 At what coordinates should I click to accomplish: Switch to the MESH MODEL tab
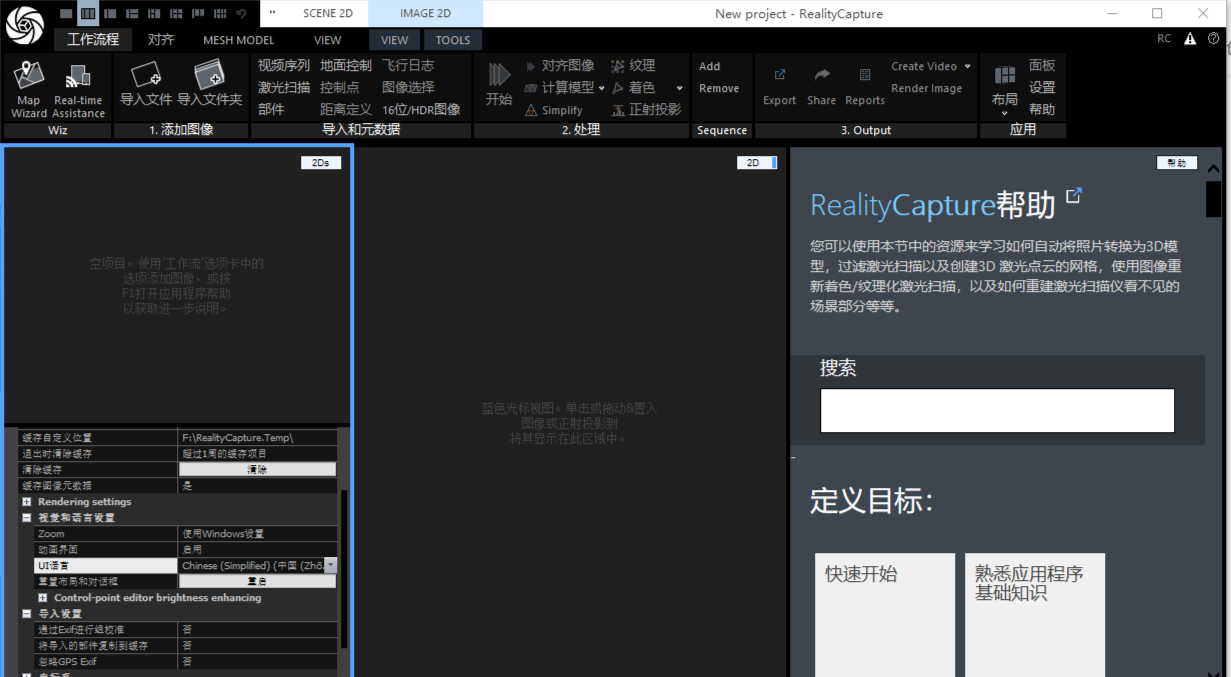pos(238,40)
